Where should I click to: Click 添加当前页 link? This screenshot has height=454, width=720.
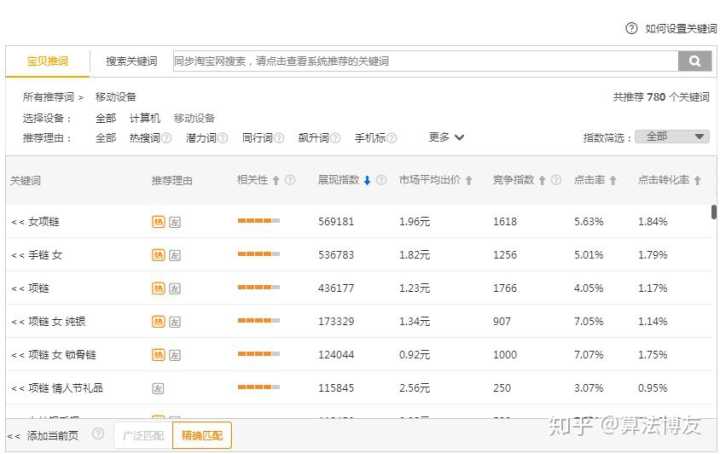(52, 435)
